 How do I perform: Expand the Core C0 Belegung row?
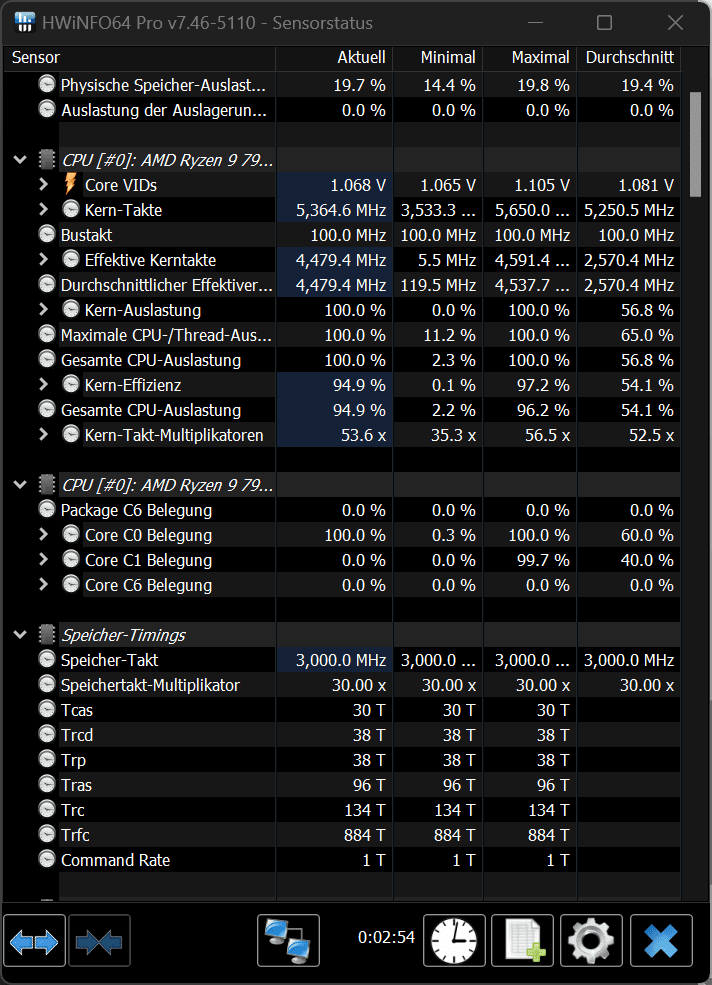(x=44, y=535)
